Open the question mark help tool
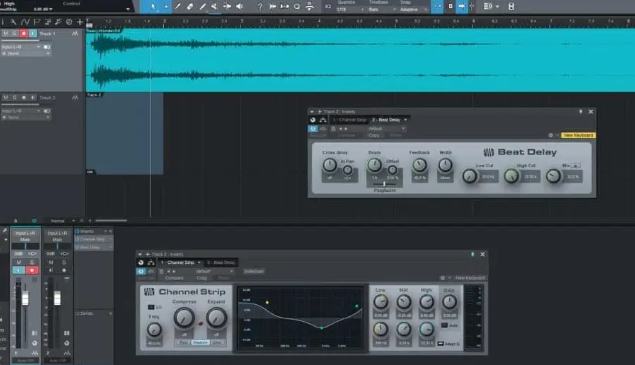The height and width of the screenshot is (365, 635). (260, 6)
